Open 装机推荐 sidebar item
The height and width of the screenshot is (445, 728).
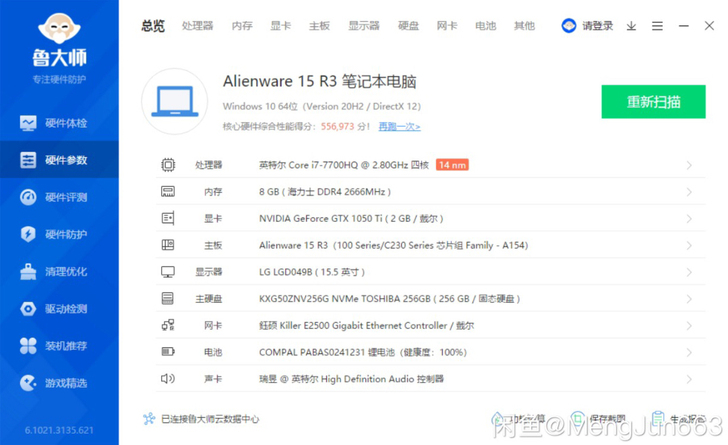pyautogui.click(x=59, y=346)
